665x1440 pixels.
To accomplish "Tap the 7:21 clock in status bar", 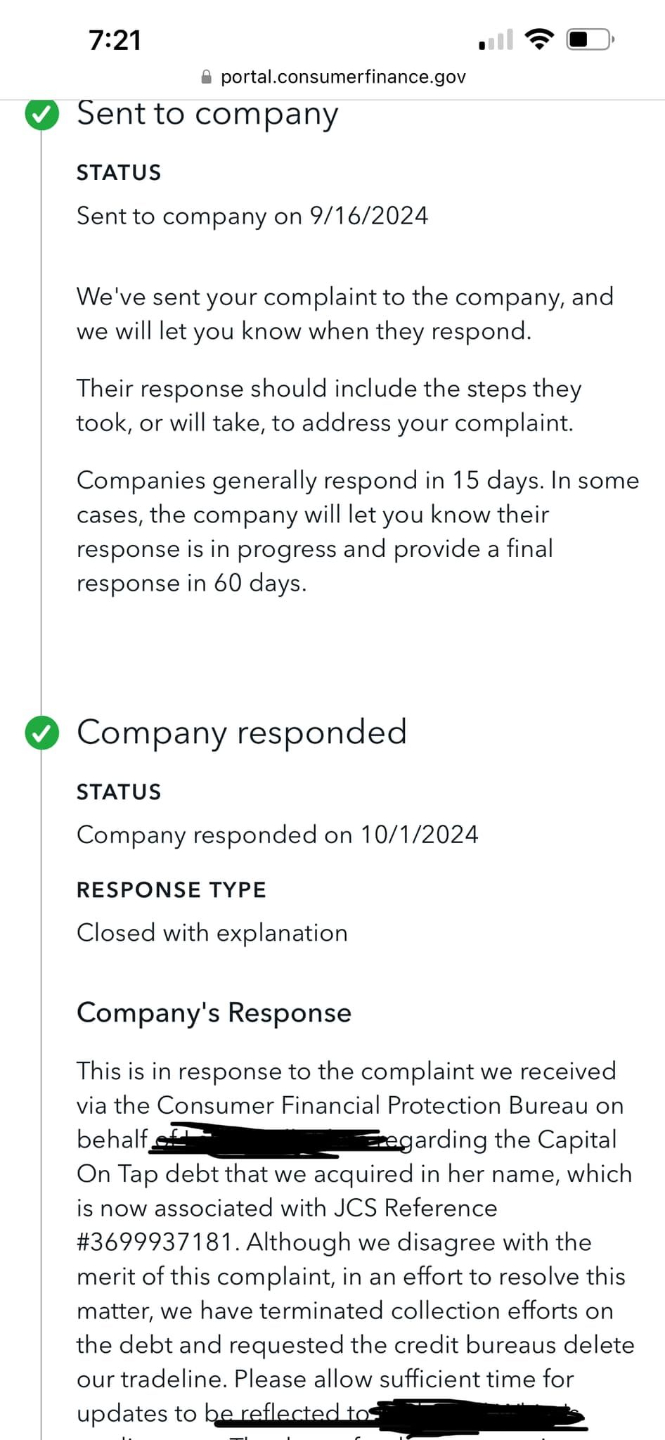I will pos(115,40).
